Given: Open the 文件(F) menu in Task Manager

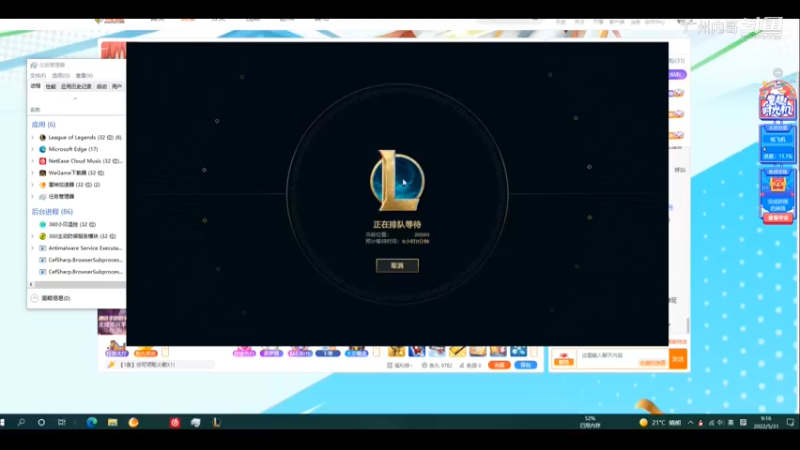Looking at the screenshot, I should coord(38,76).
